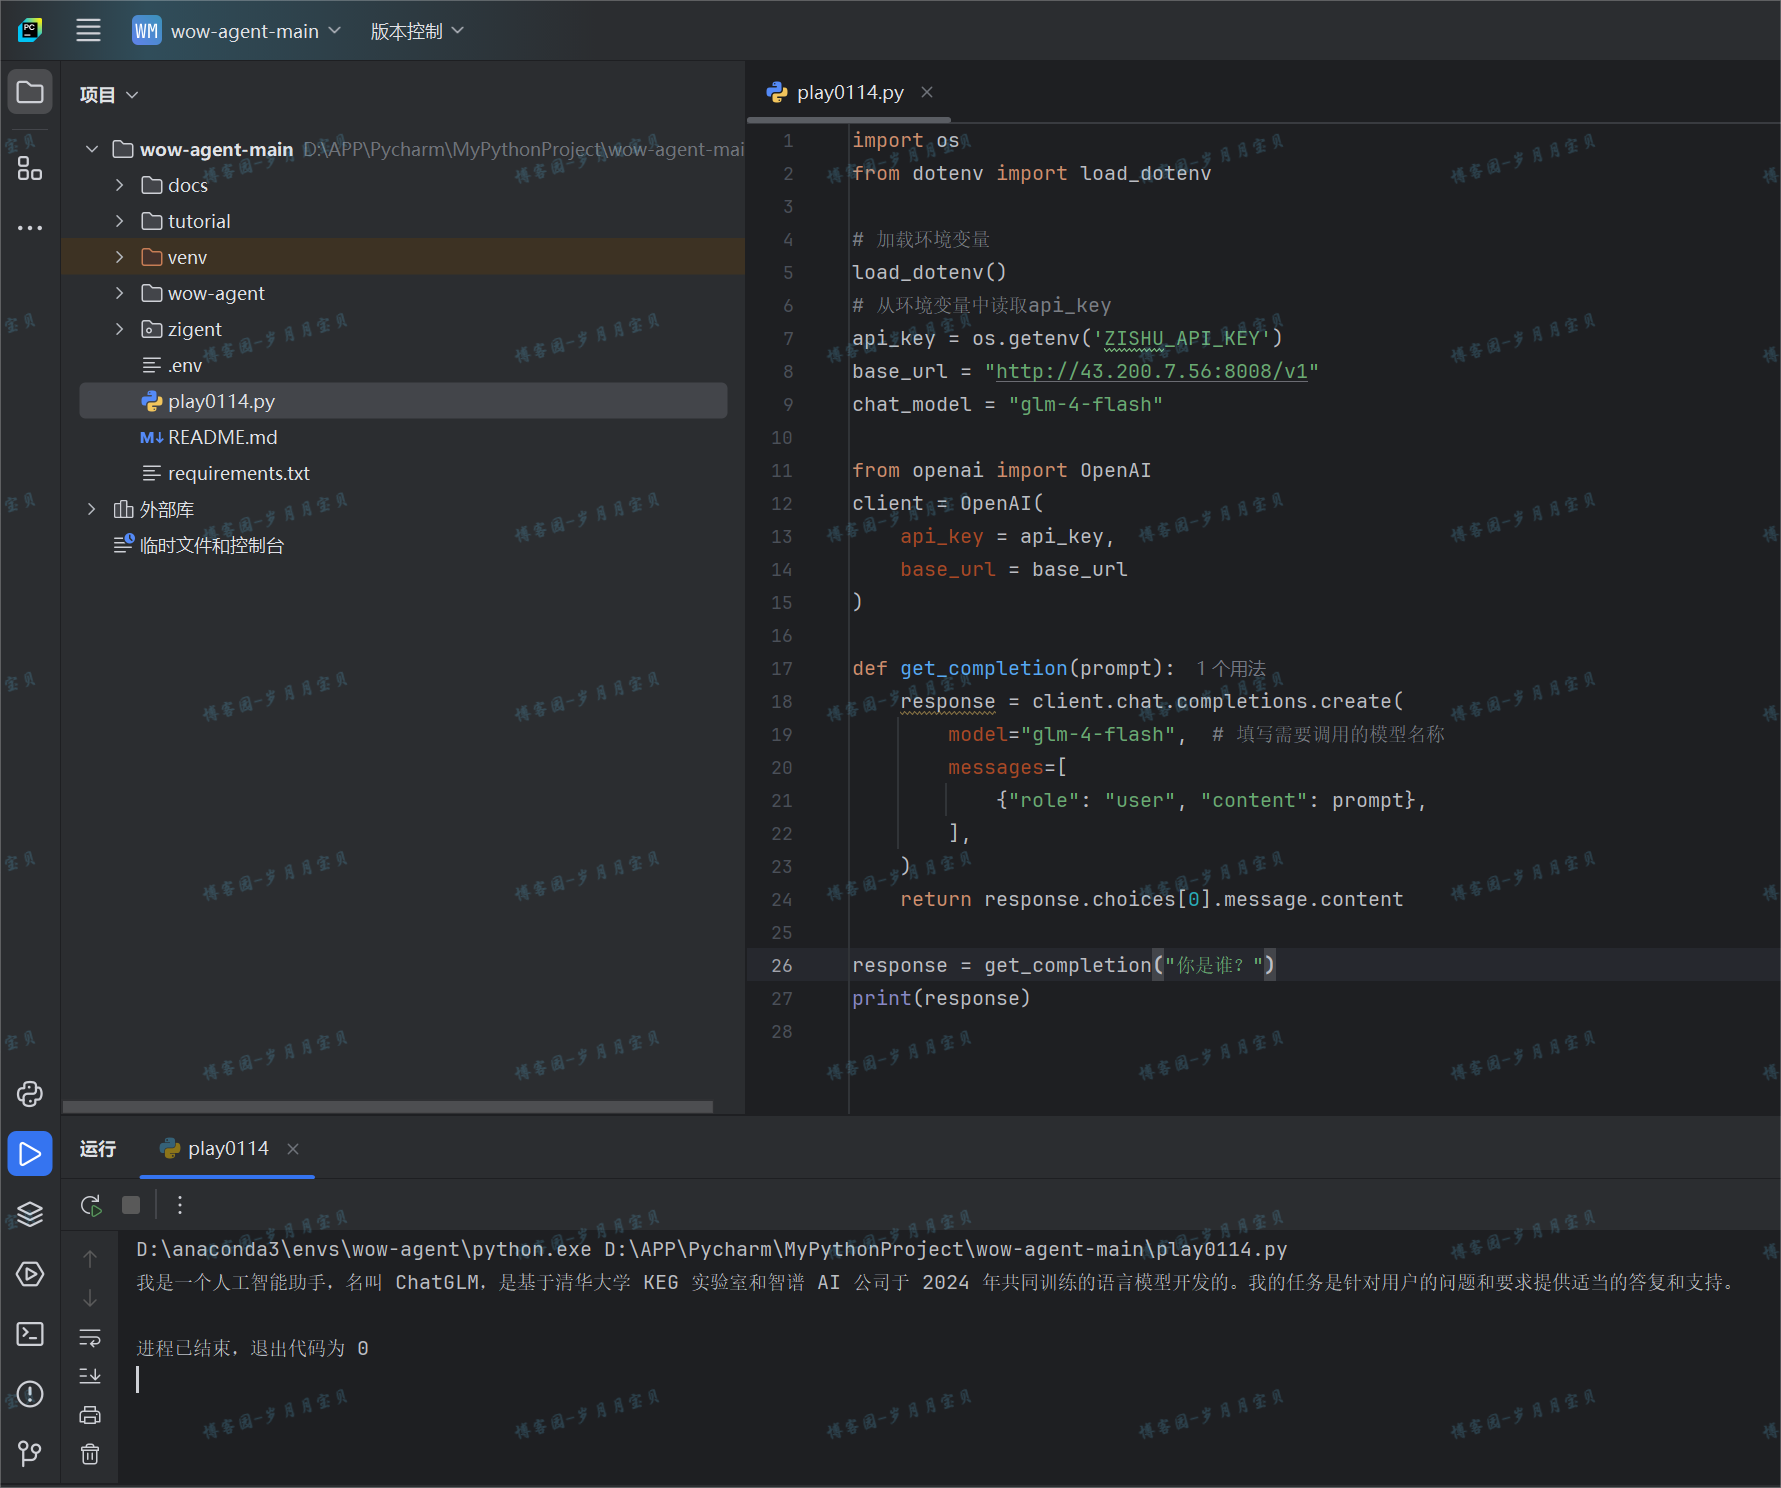Open the Git version control icon
1781x1488 pixels.
[x=30, y=1453]
